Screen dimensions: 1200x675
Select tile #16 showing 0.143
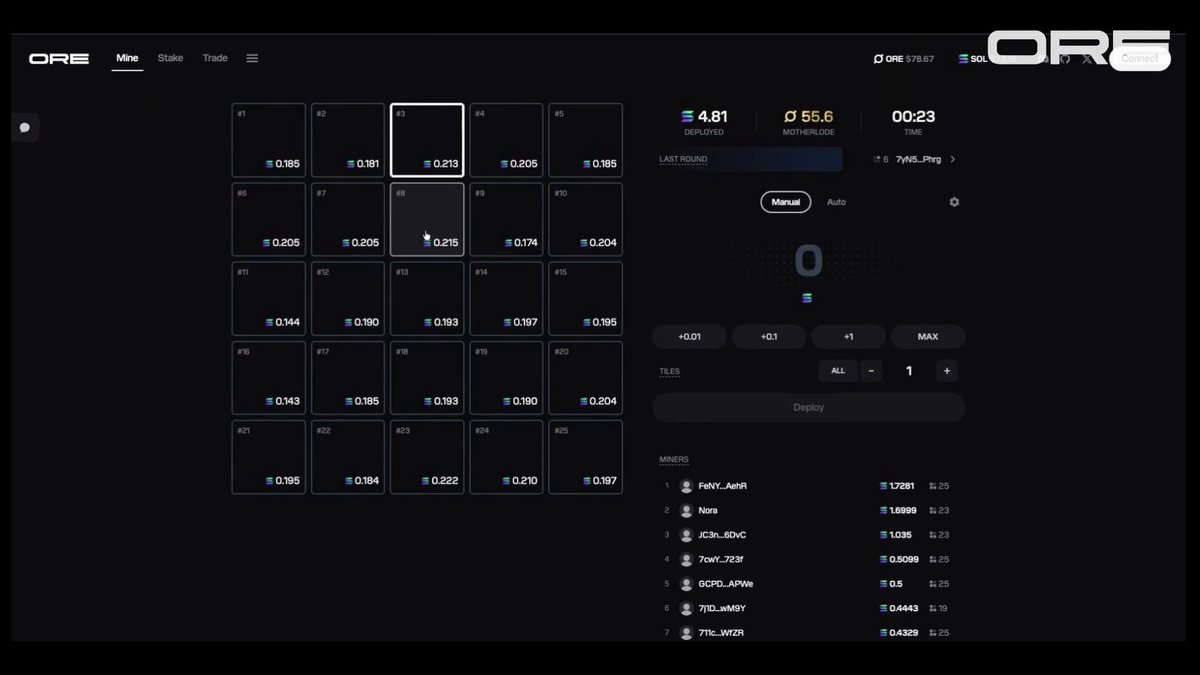(269, 378)
